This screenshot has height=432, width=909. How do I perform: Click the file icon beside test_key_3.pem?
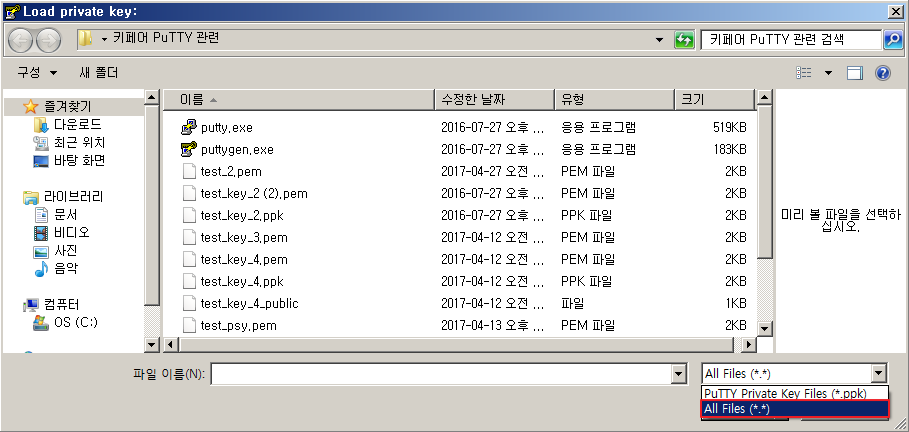pyautogui.click(x=189, y=238)
